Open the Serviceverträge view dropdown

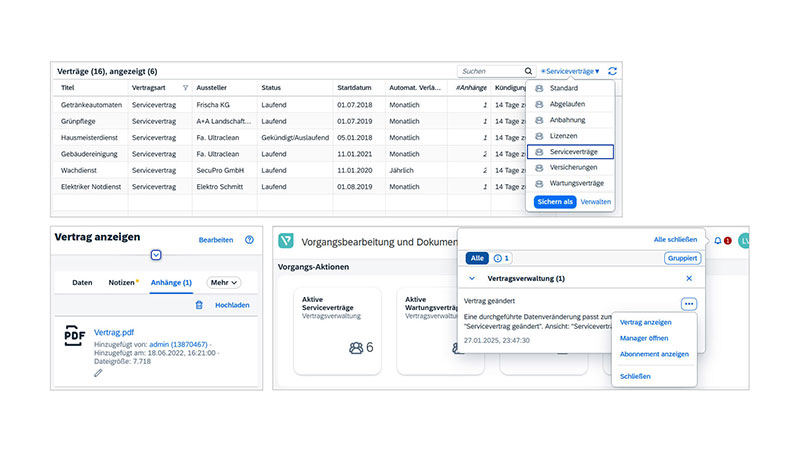[571, 71]
